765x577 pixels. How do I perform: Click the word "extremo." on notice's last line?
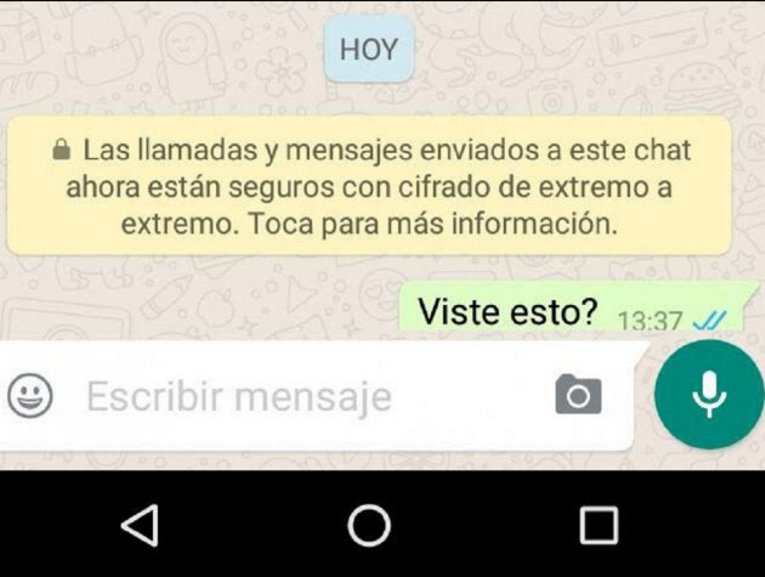click(x=181, y=224)
